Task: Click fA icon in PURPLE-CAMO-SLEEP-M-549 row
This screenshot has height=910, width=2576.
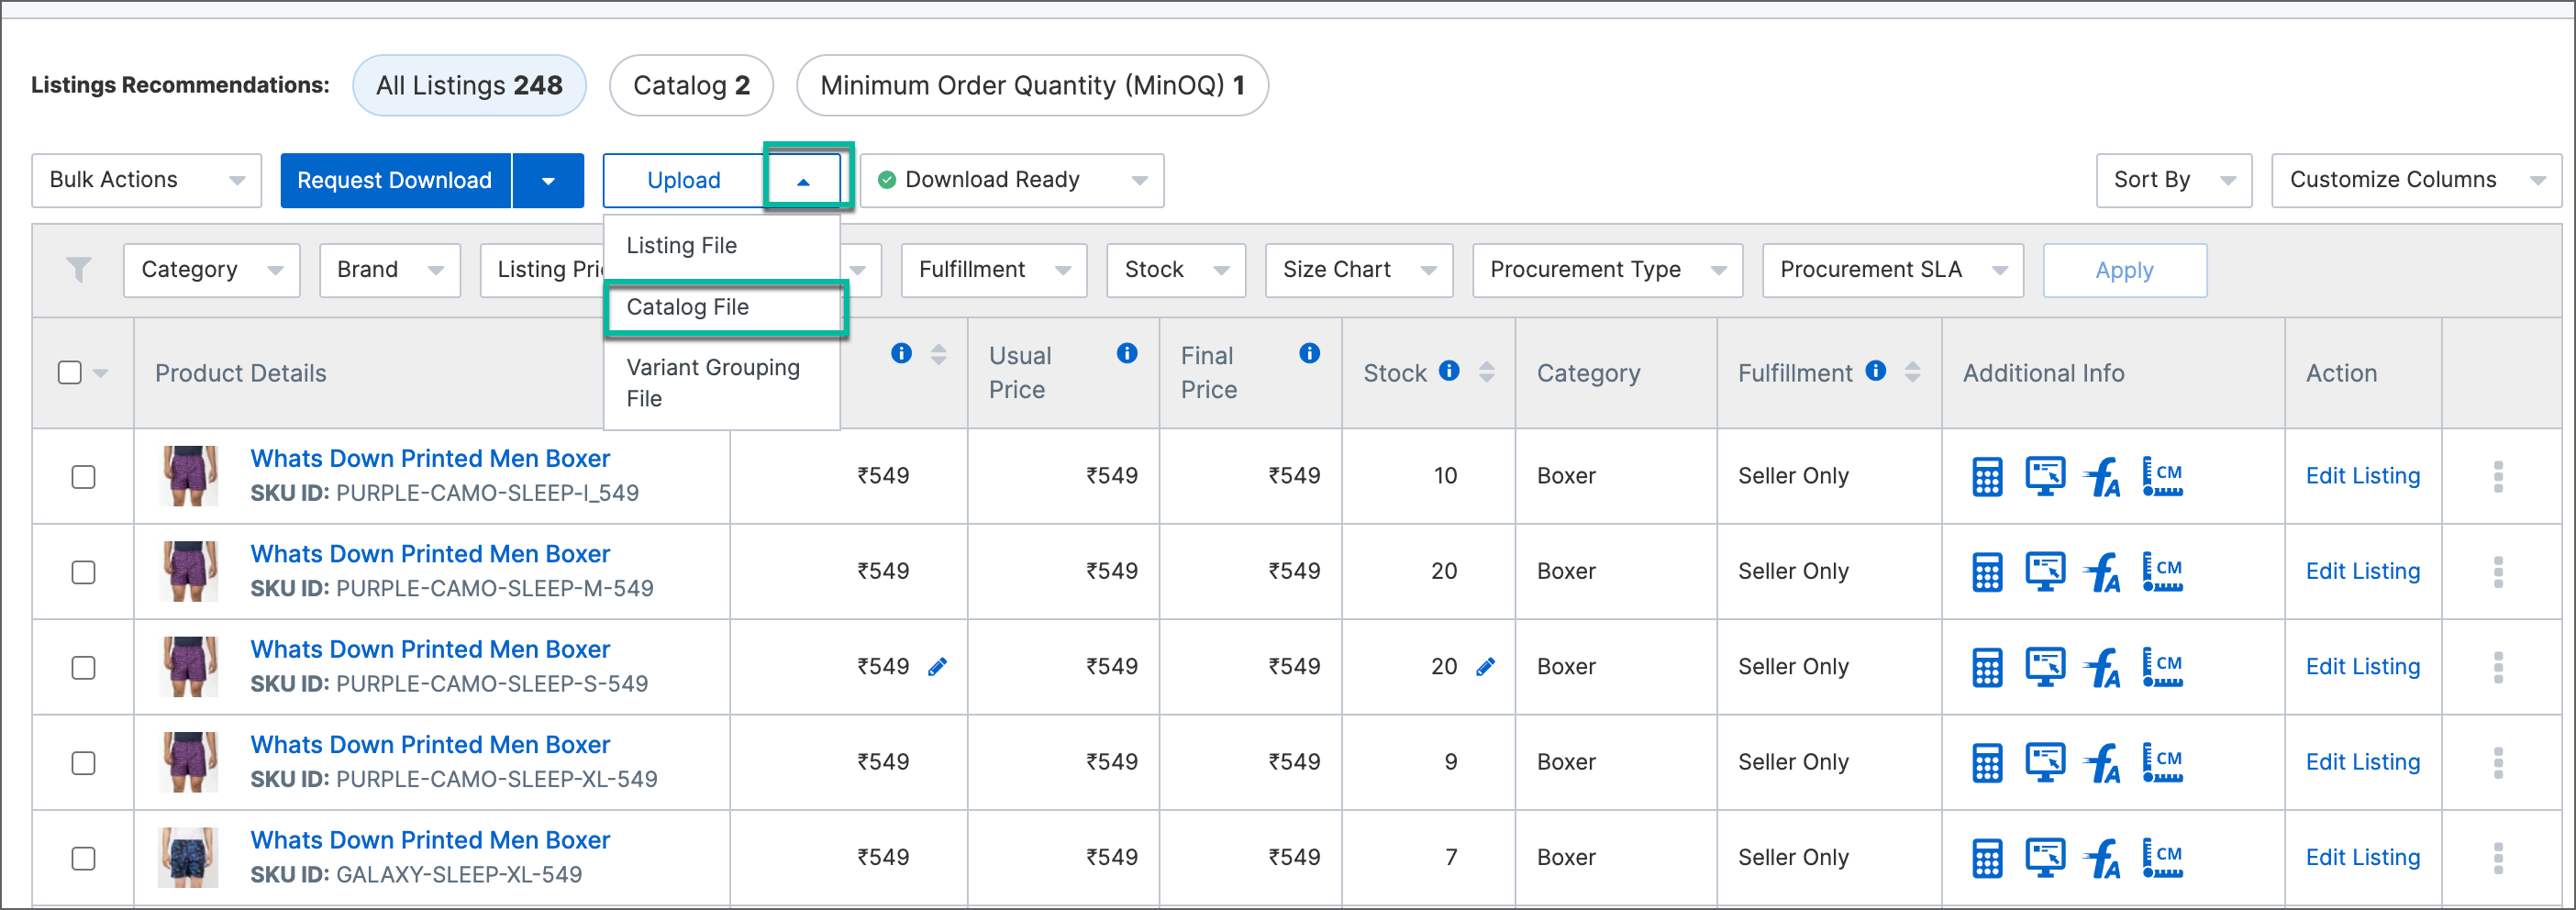Action: tap(2102, 572)
